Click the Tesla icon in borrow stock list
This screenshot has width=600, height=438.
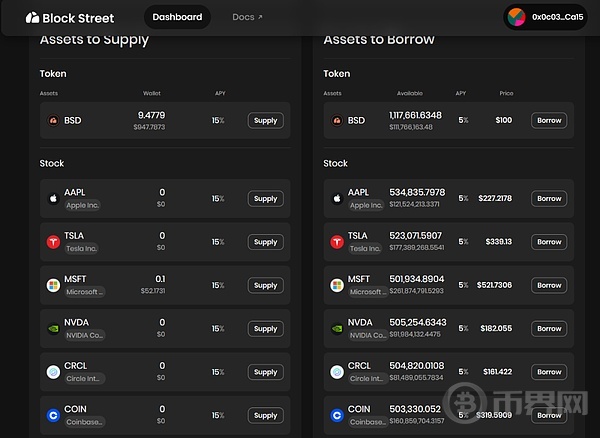tap(337, 242)
